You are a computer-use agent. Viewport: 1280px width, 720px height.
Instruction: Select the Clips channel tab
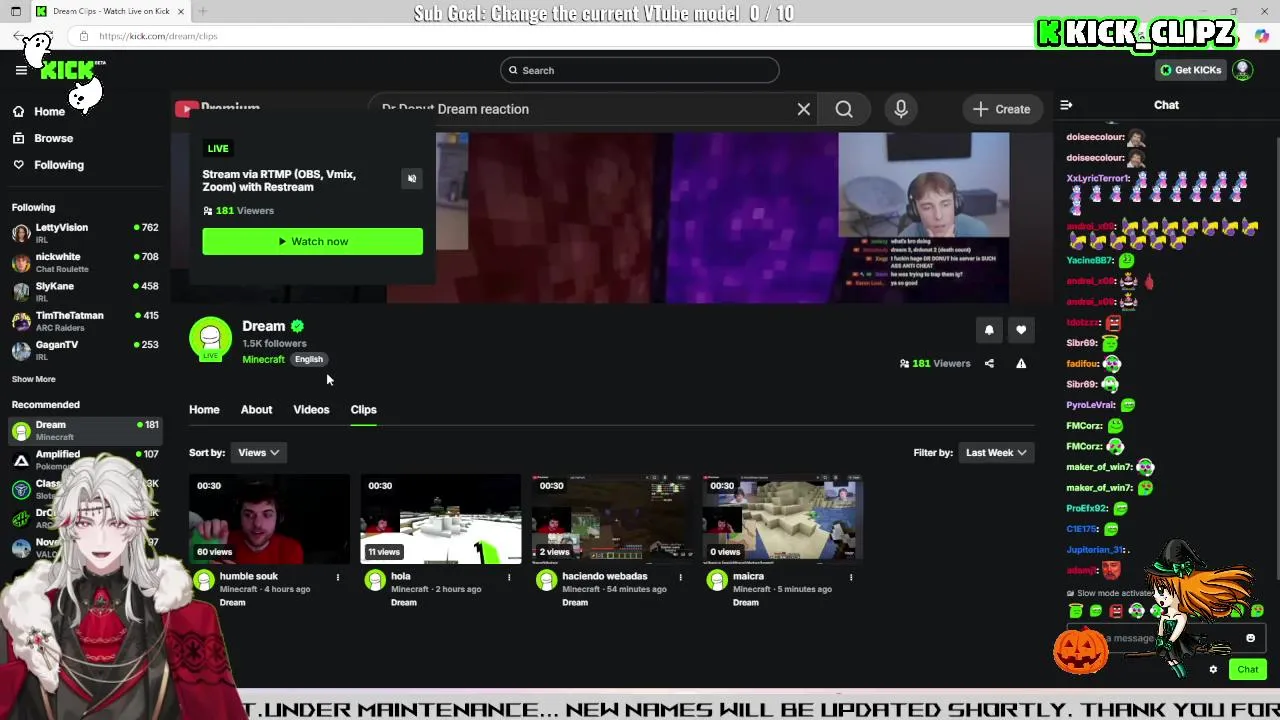pos(363,410)
